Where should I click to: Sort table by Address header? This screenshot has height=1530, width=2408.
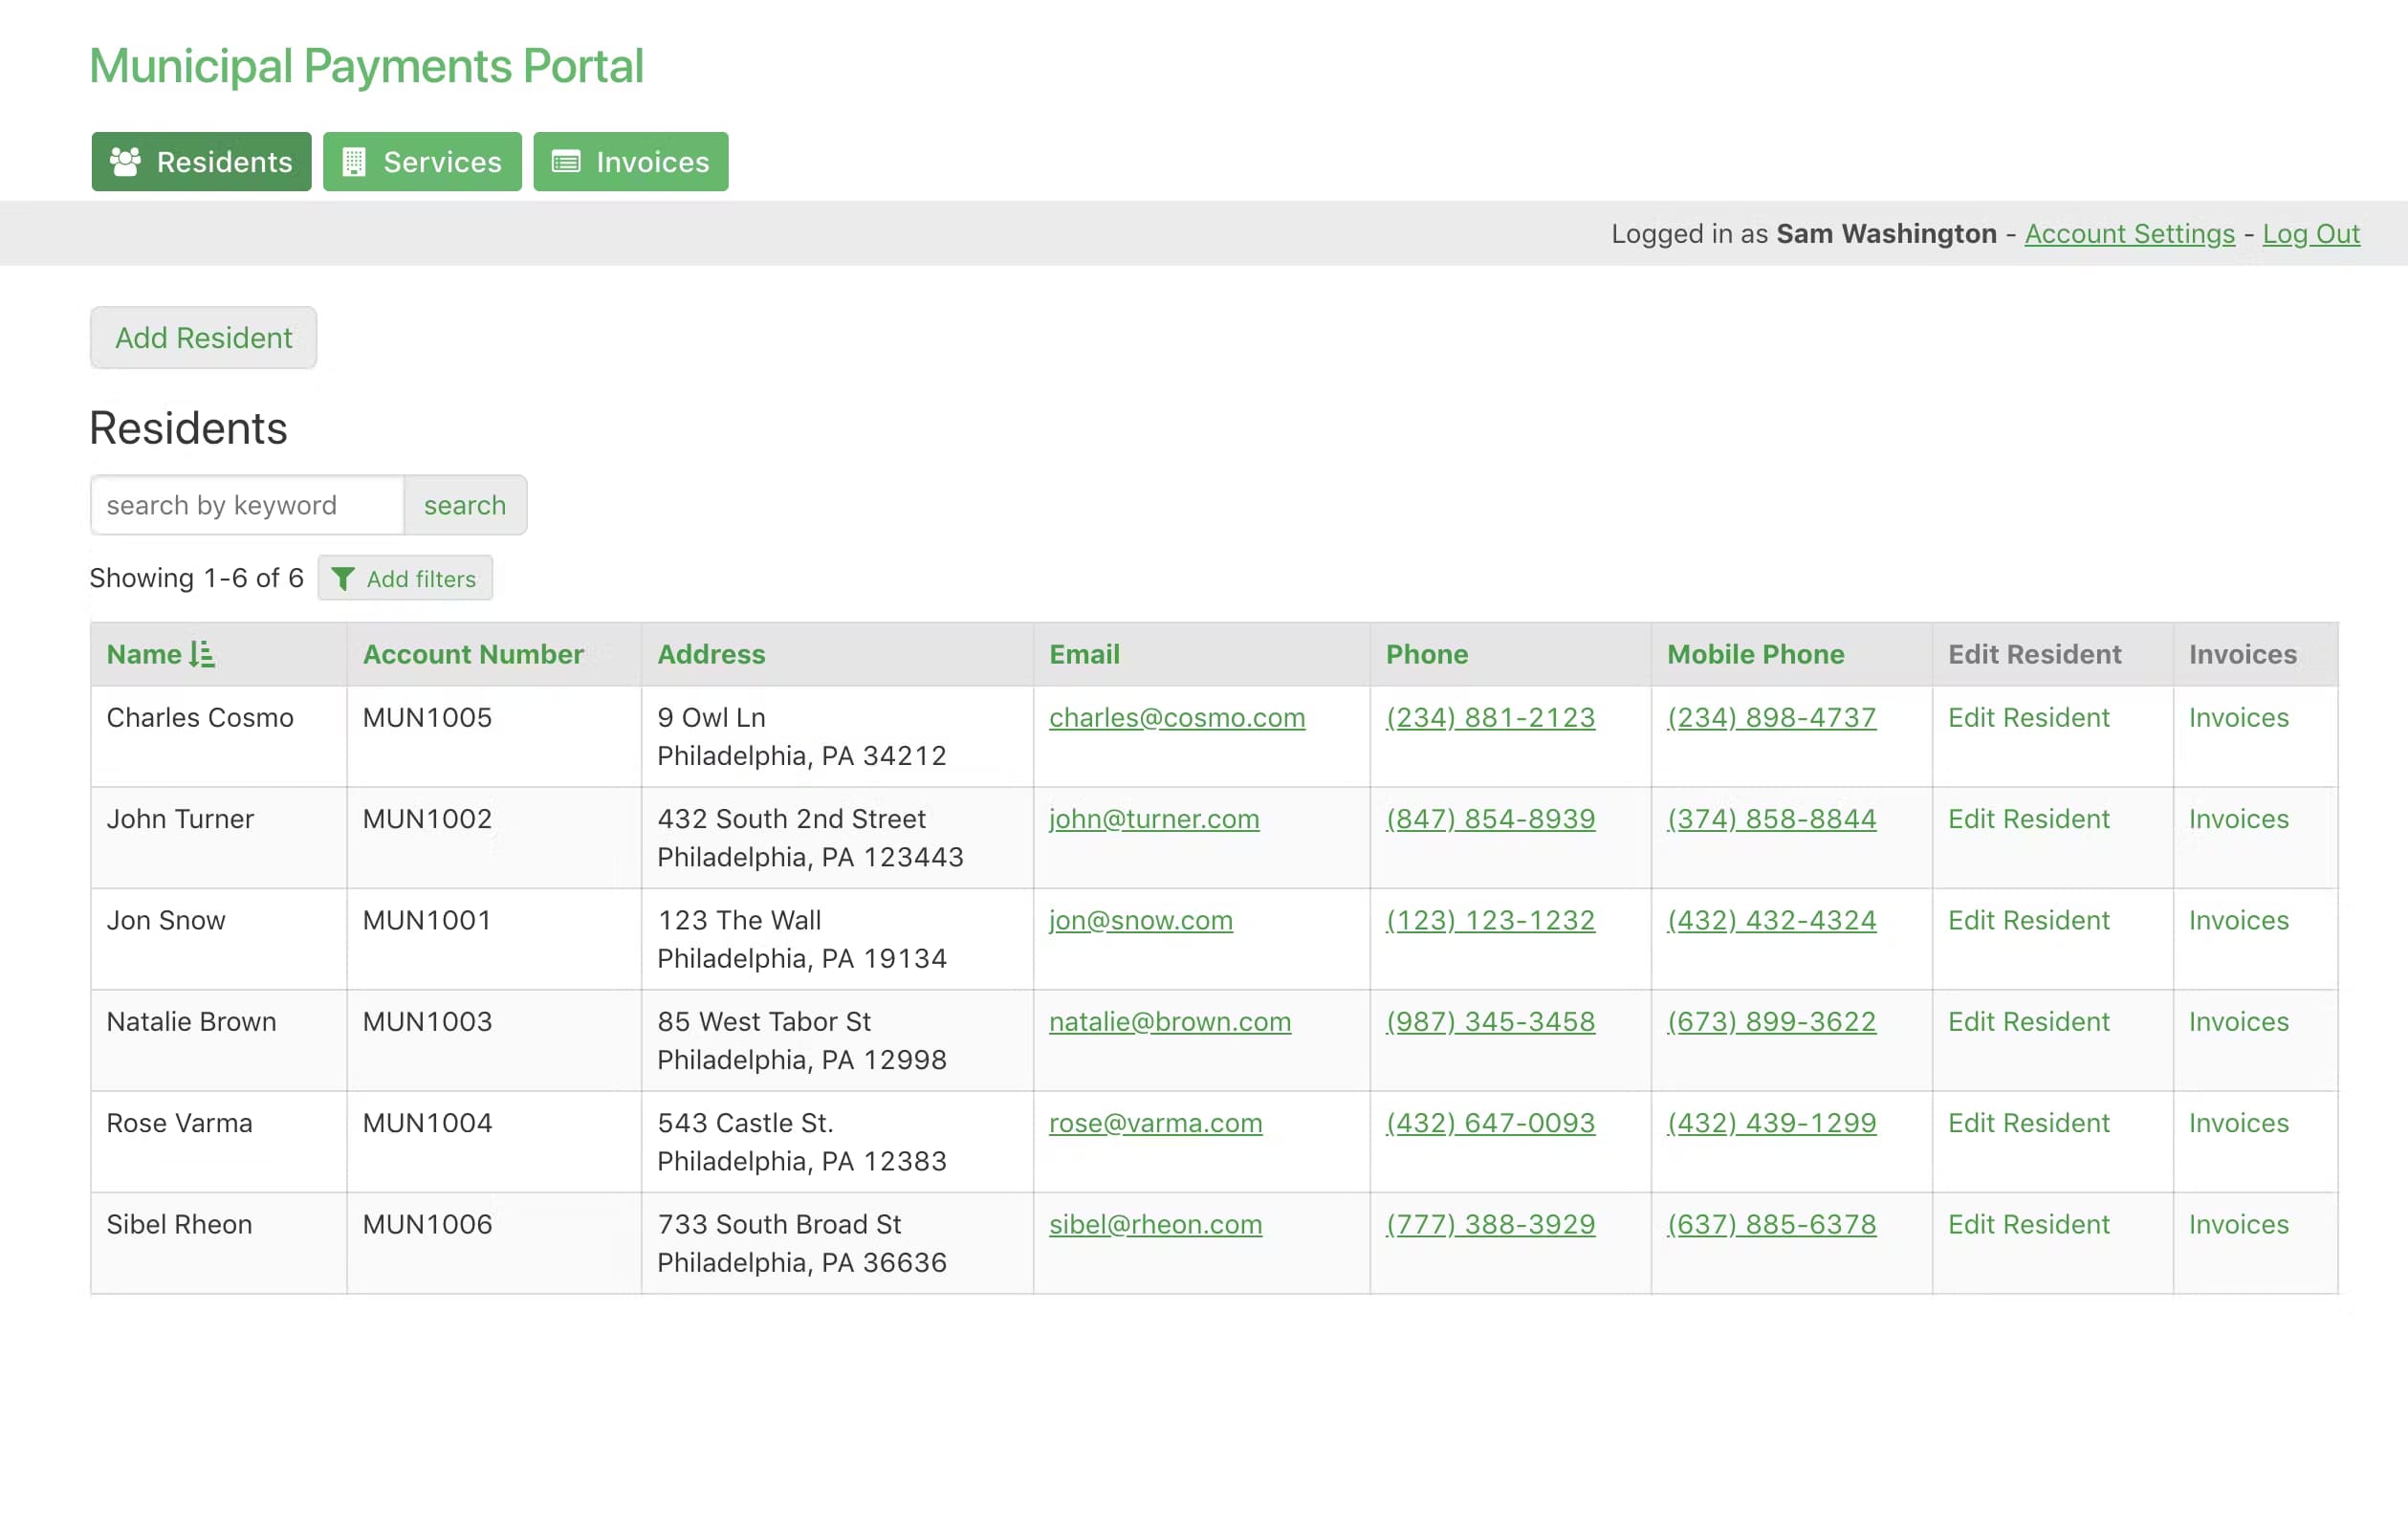[710, 654]
